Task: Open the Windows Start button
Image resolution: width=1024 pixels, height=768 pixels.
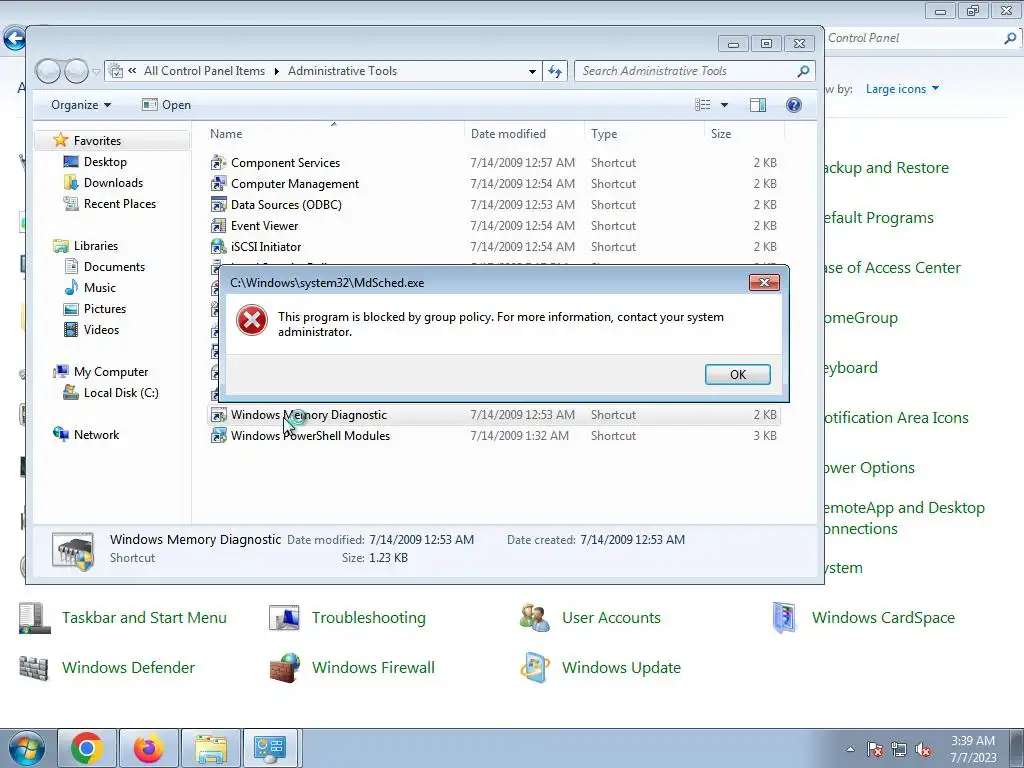Action: point(25,749)
